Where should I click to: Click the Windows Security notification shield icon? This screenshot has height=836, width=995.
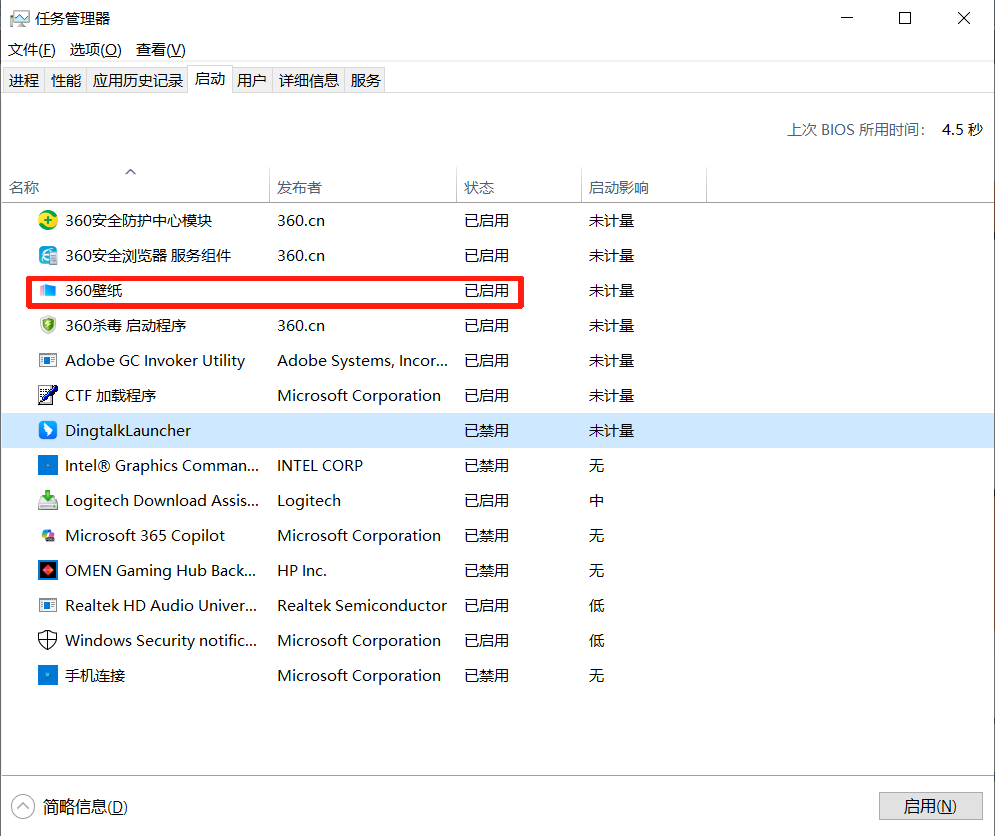point(48,641)
